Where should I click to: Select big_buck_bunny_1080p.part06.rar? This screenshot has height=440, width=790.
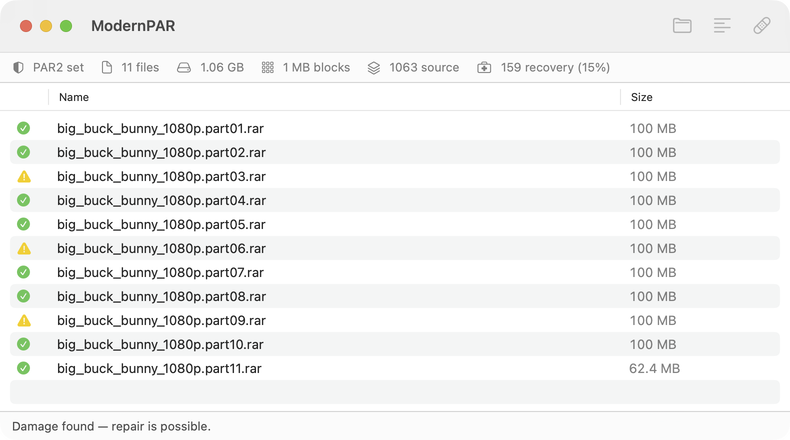tap(395, 248)
